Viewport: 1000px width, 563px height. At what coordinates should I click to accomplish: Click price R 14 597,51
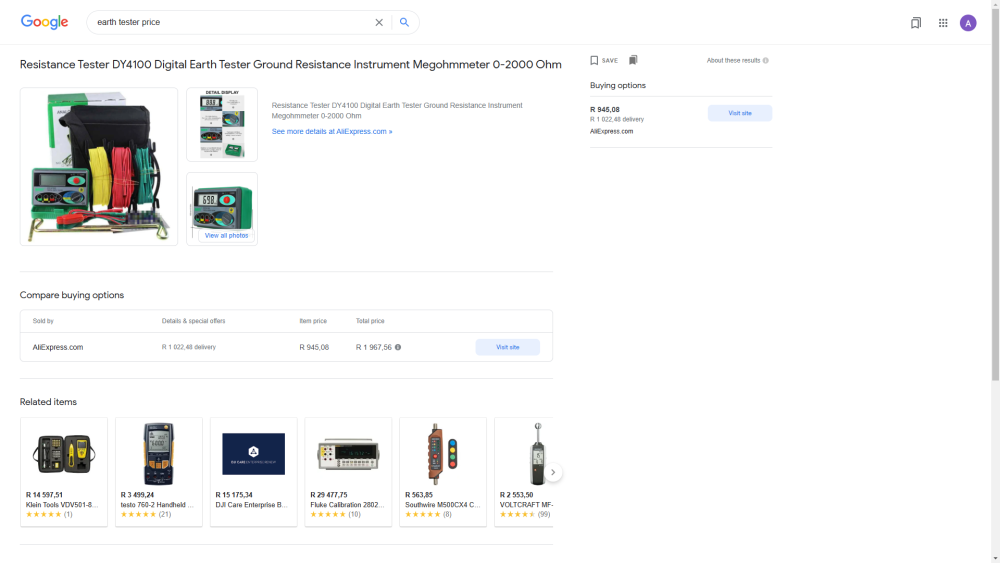point(45,495)
